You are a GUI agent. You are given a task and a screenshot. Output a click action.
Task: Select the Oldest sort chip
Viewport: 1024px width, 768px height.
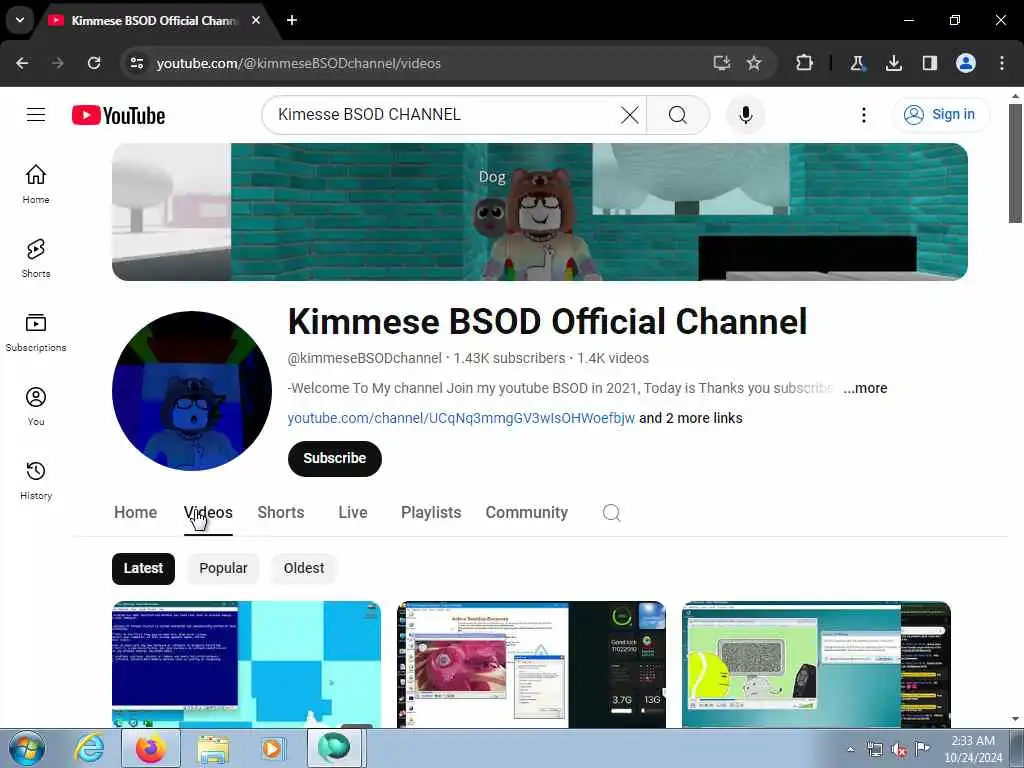pos(304,568)
